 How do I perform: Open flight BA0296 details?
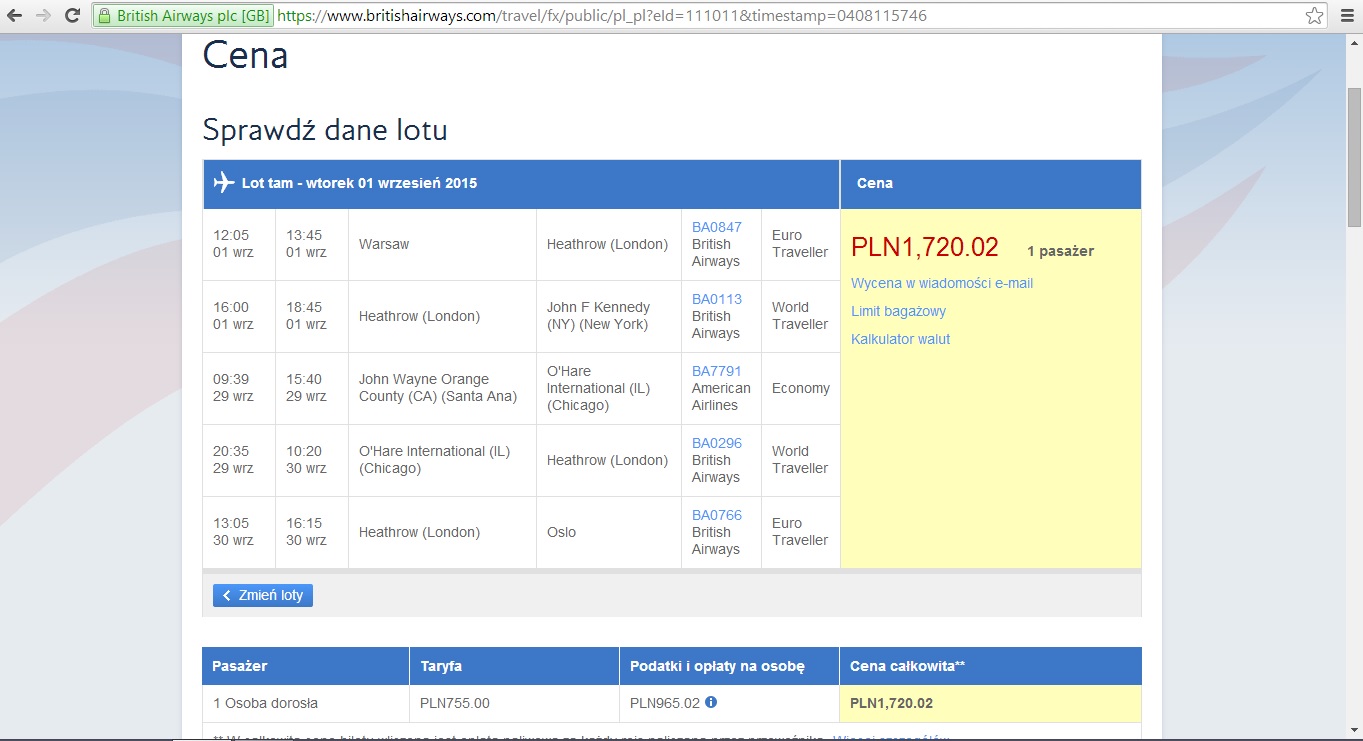(x=717, y=443)
